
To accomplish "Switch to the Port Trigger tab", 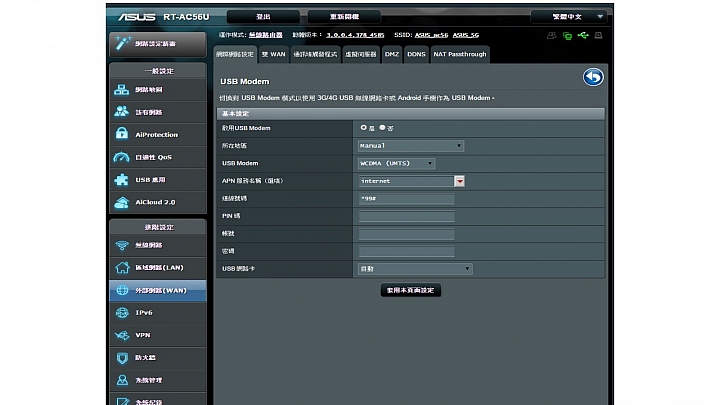I will [315, 54].
